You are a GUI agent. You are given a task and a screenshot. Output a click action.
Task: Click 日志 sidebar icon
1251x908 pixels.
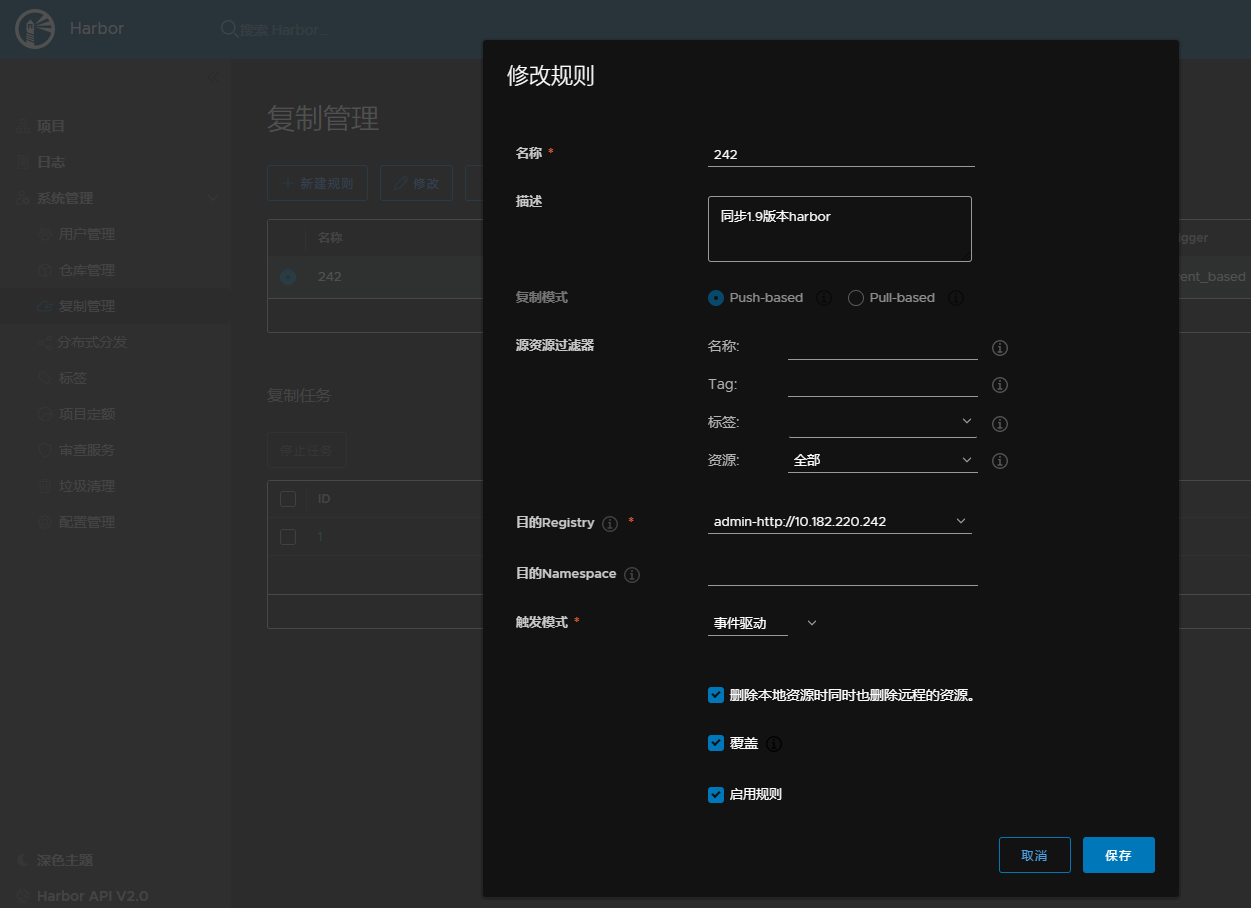point(24,162)
